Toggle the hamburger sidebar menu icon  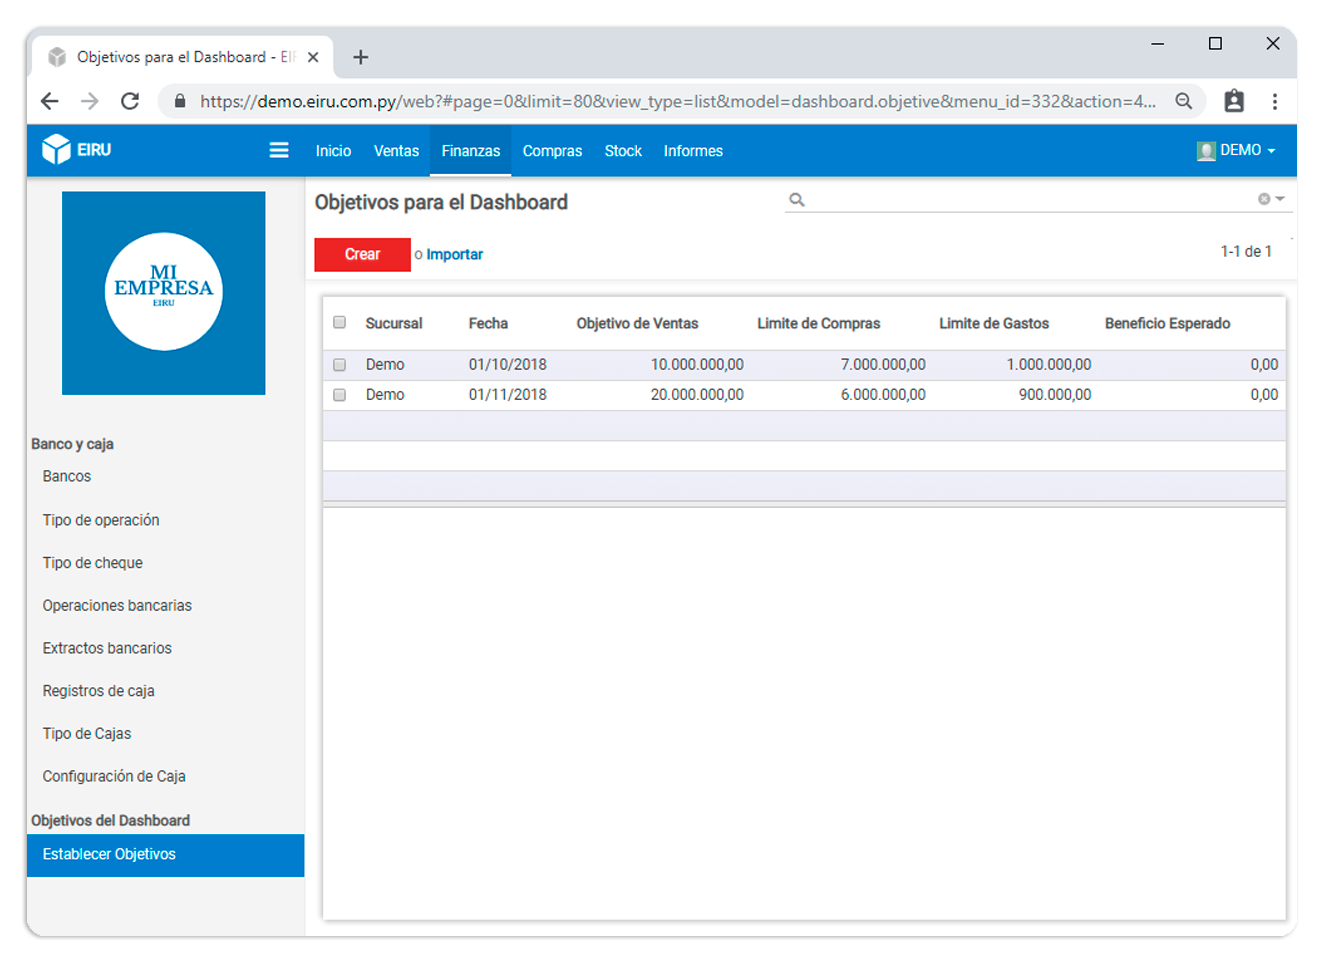(x=279, y=150)
